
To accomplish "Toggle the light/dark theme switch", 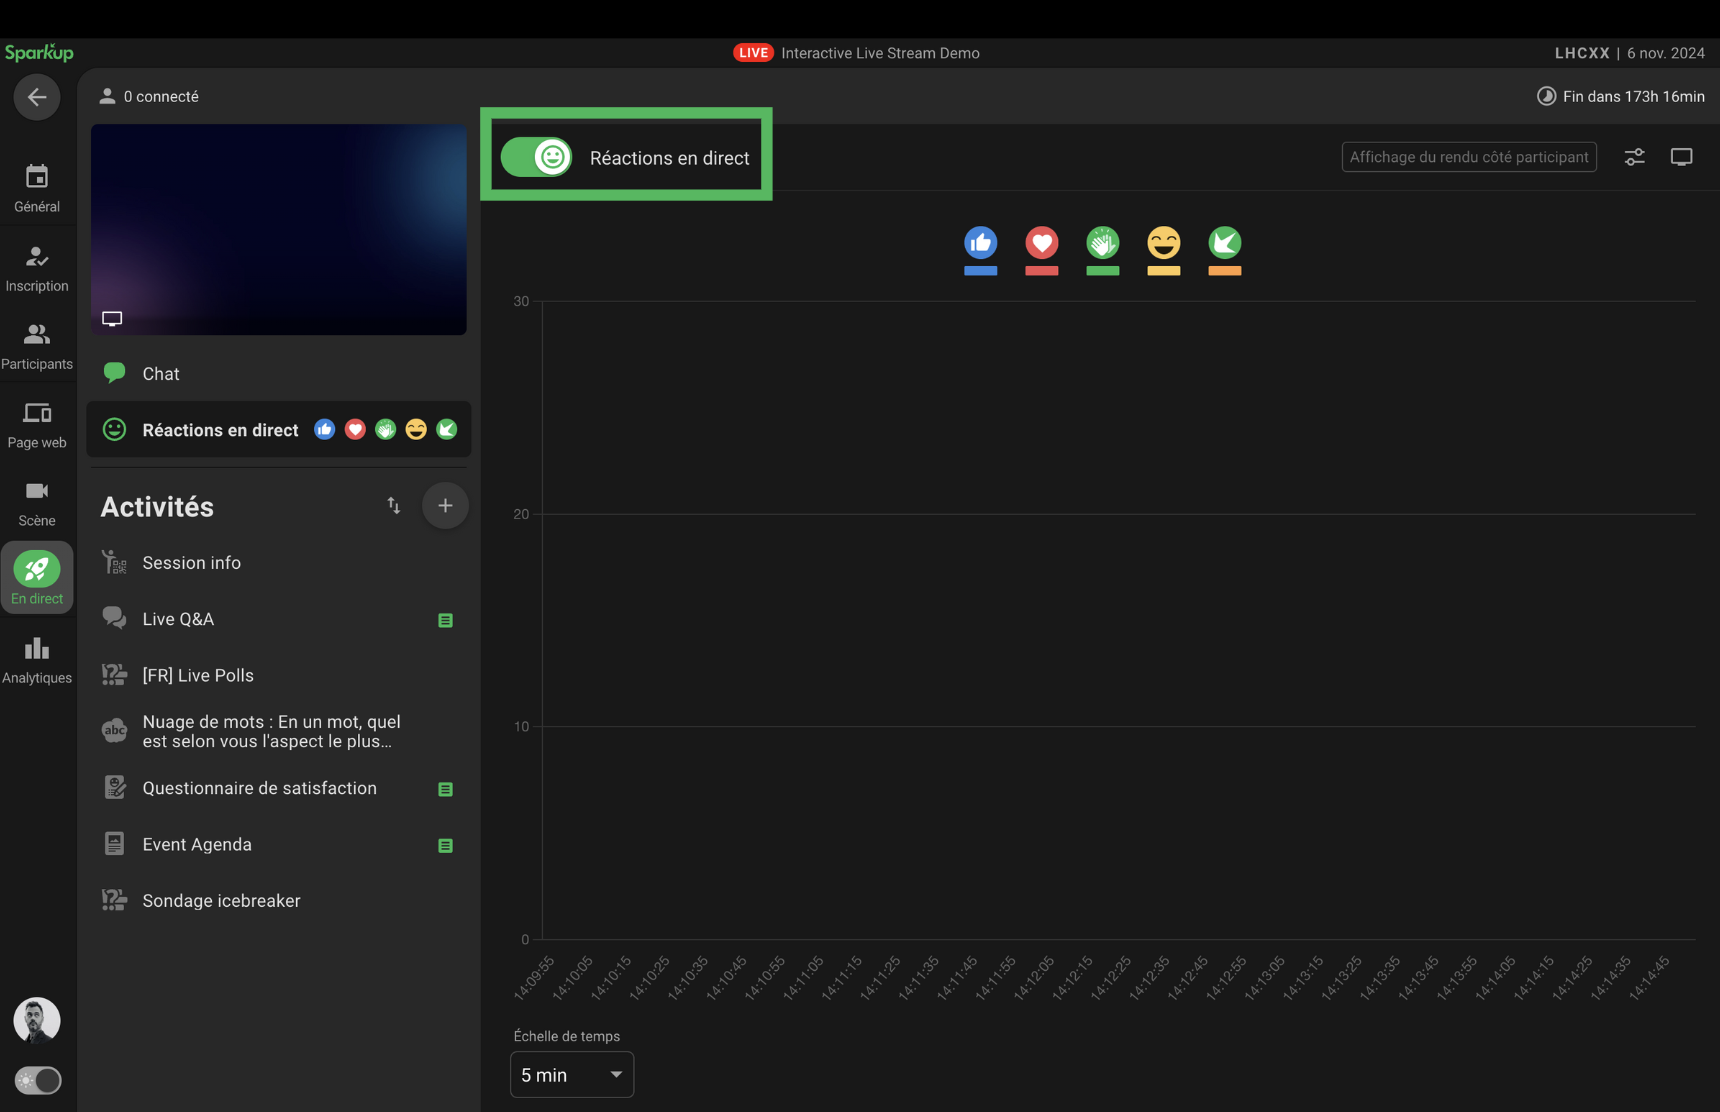I will click(38, 1080).
